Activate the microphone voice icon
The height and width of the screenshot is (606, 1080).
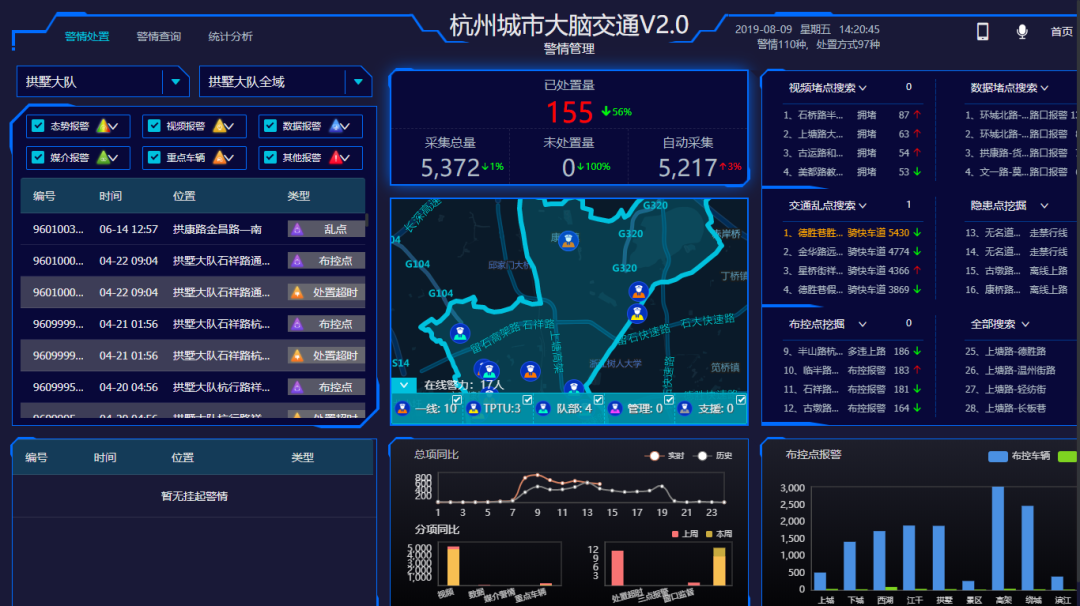tap(1022, 31)
